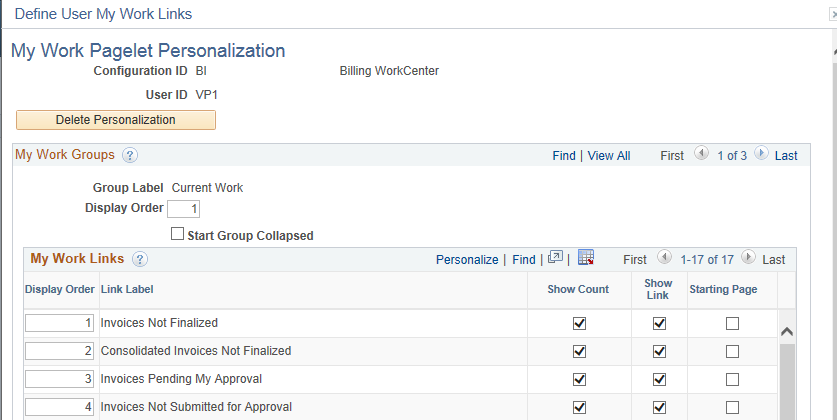Viewport: 837px width, 420px height.
Task: Click 'Invoices Not Submitted for Approval' label text
Action: pyautogui.click(x=196, y=407)
